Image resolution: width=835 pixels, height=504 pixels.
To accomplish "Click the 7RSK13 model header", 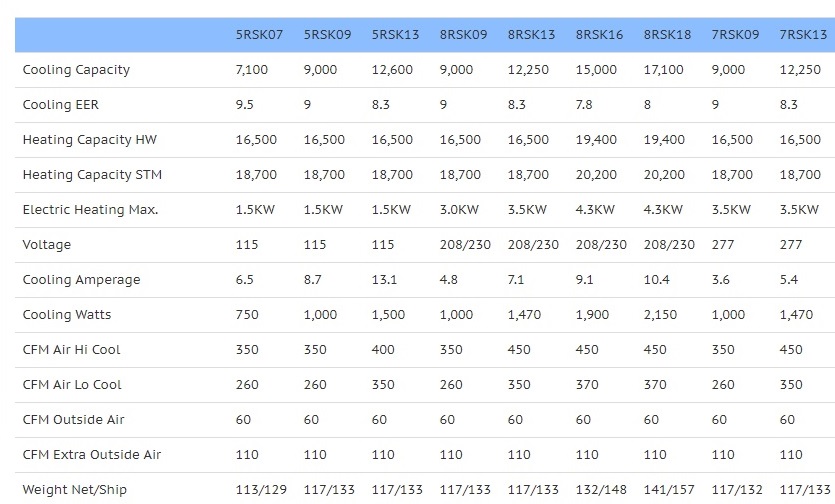I will [803, 35].
